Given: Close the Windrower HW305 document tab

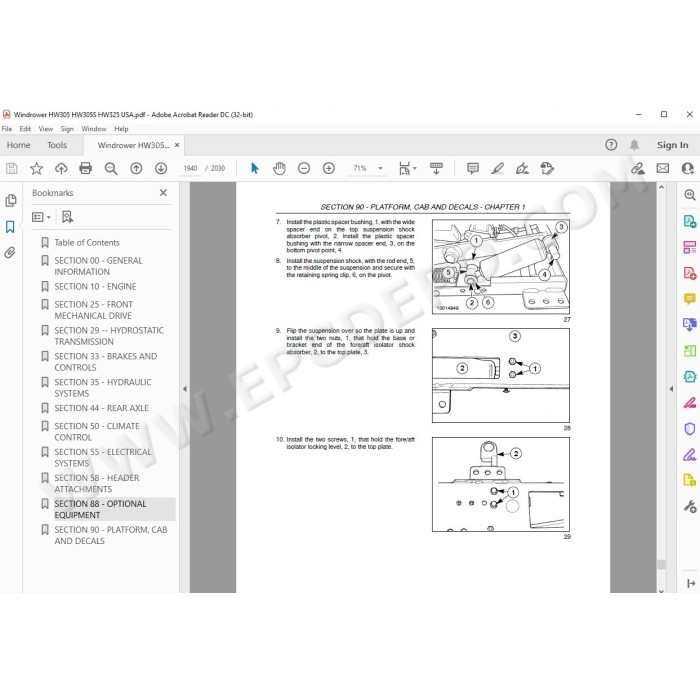Looking at the screenshot, I should pyautogui.click(x=177, y=145).
